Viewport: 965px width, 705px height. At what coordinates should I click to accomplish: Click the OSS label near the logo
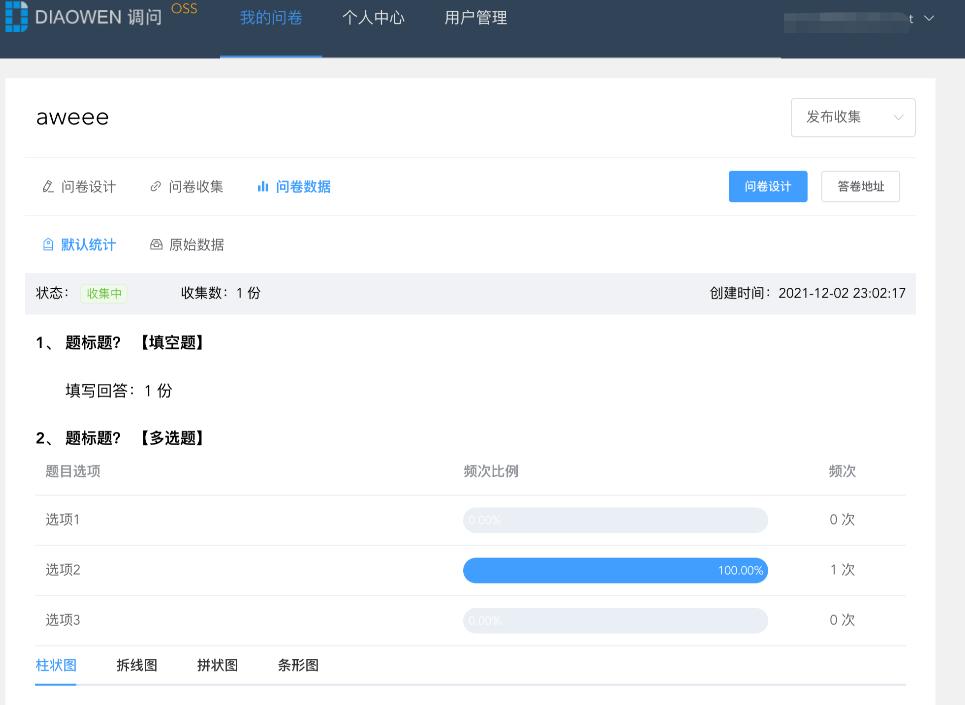[183, 8]
